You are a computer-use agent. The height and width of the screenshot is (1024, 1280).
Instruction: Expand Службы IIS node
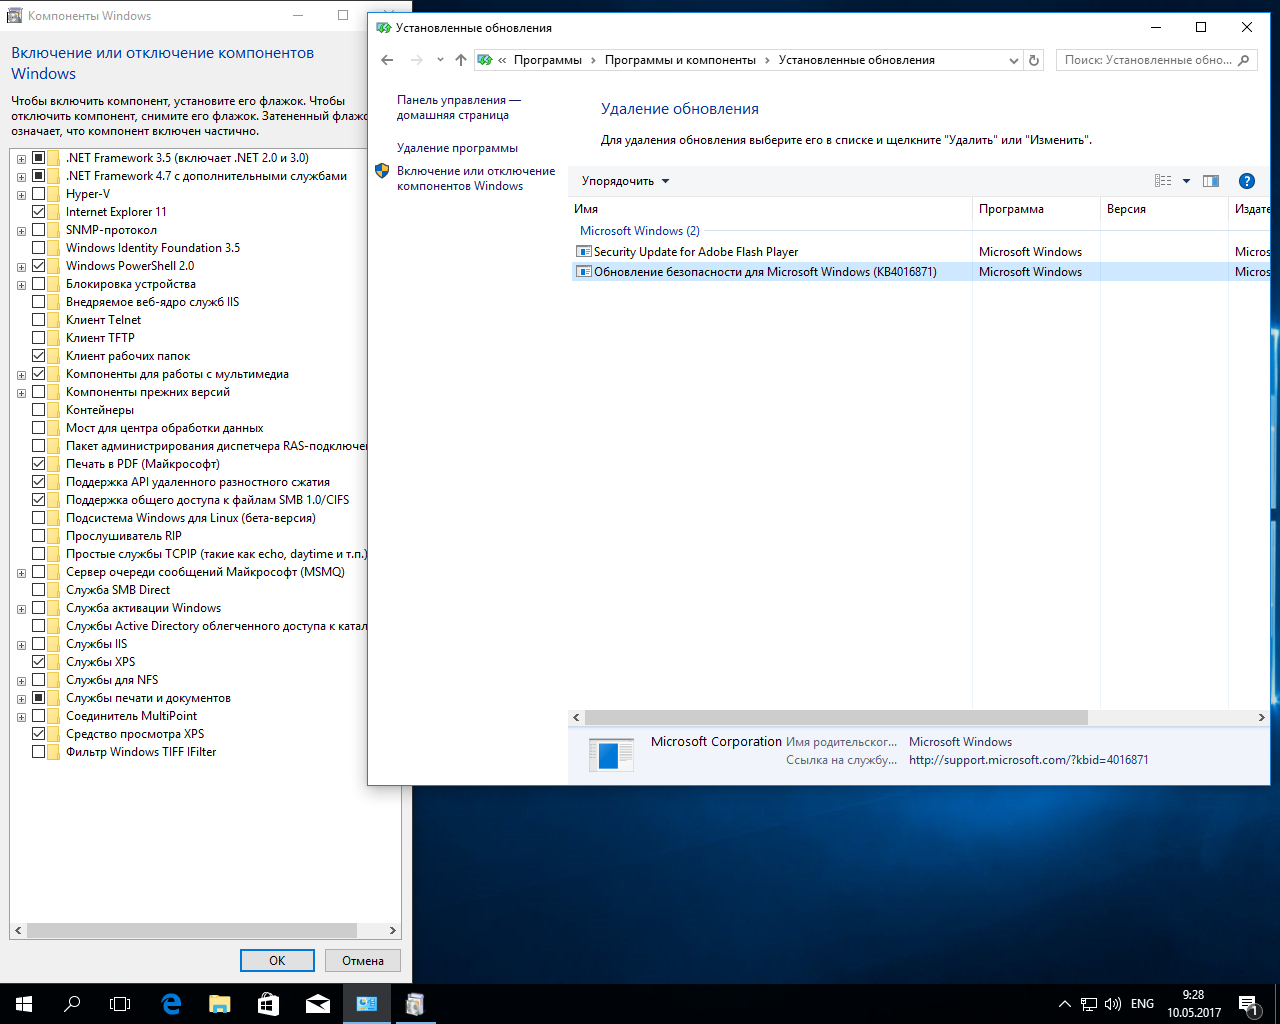(21, 644)
